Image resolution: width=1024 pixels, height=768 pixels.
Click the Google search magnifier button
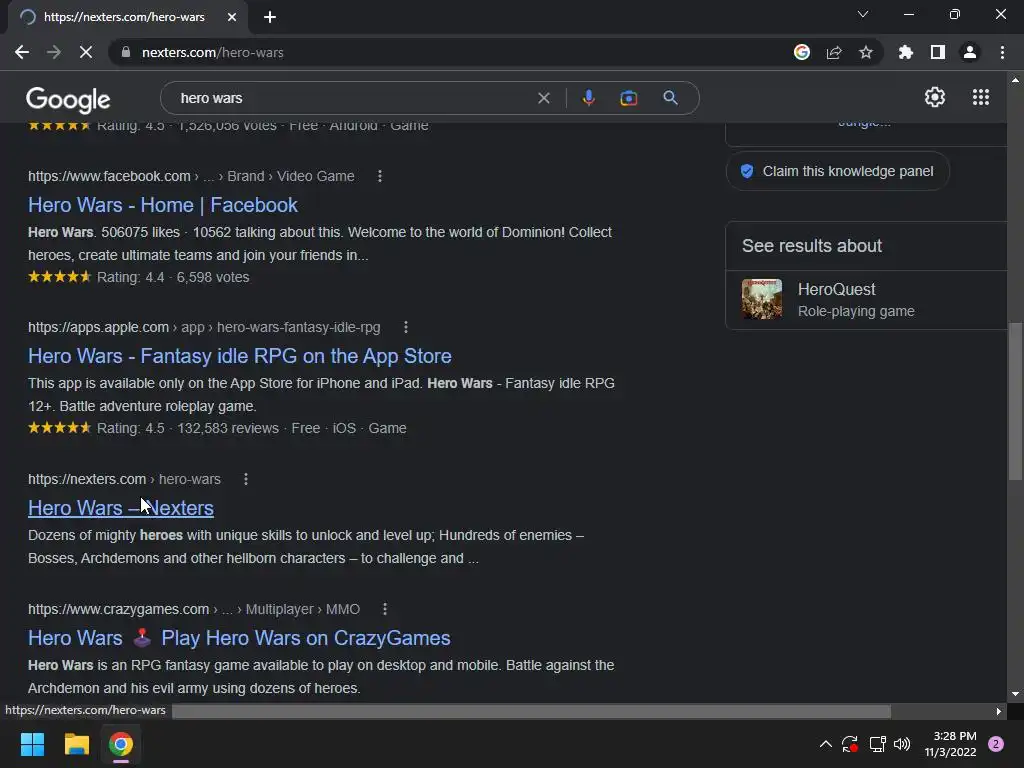tap(670, 98)
